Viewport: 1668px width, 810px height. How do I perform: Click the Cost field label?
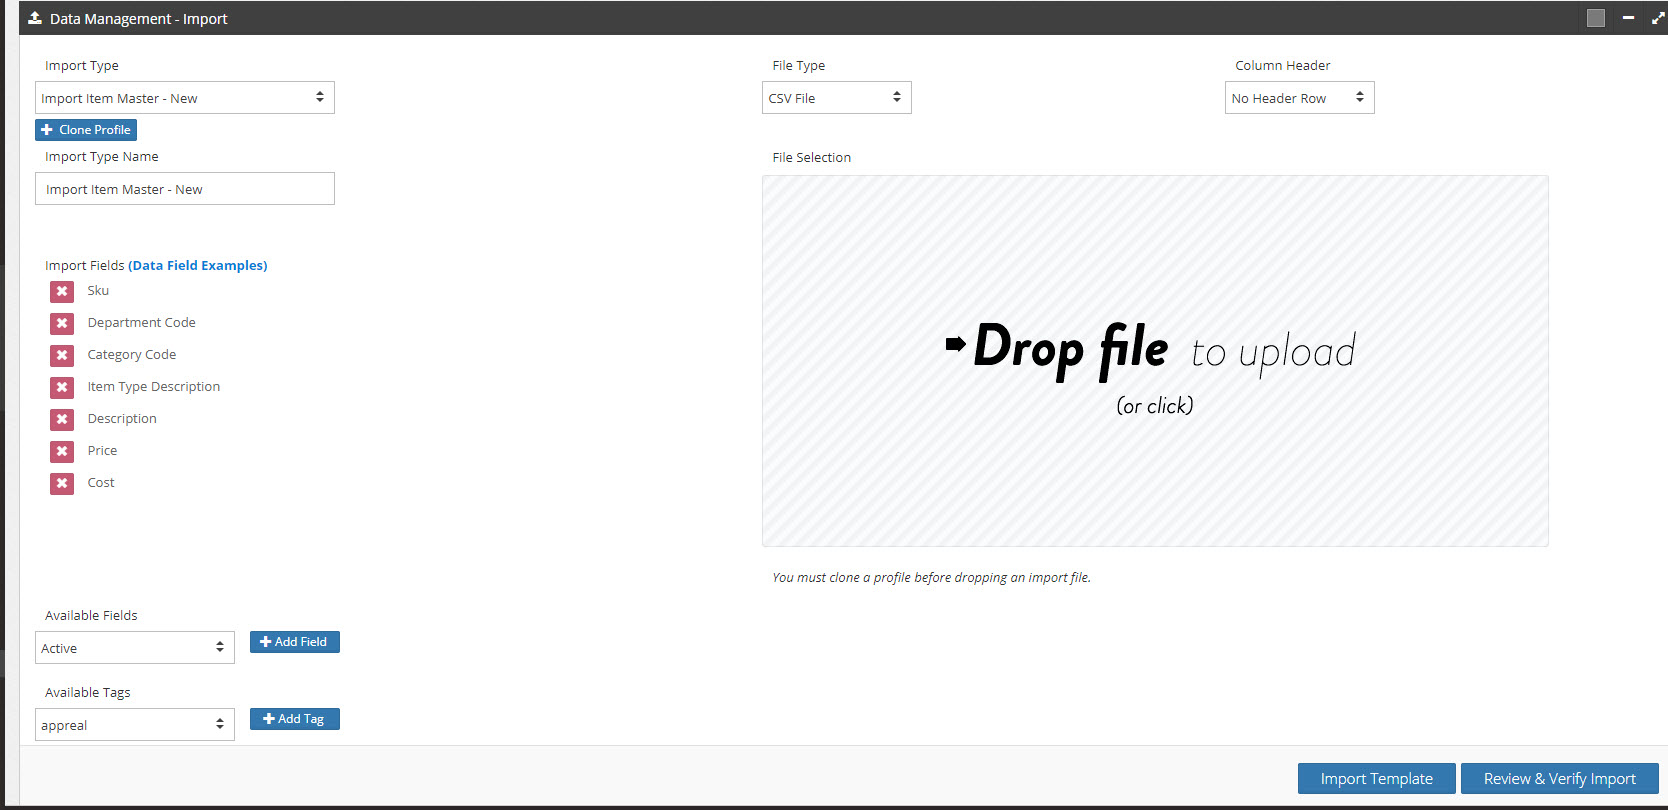(101, 483)
